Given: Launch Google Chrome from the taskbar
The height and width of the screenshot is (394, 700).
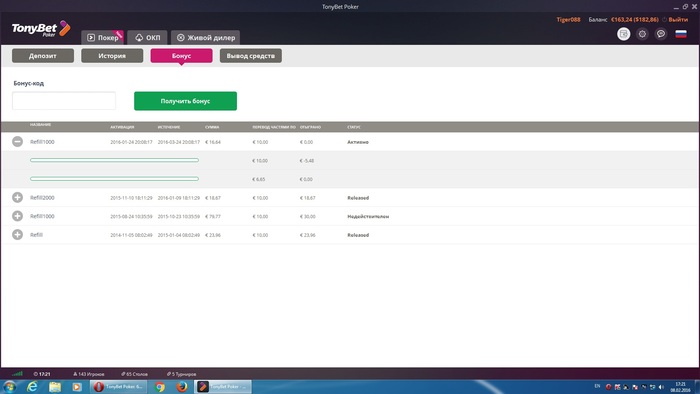Looking at the screenshot, I should [159, 386].
